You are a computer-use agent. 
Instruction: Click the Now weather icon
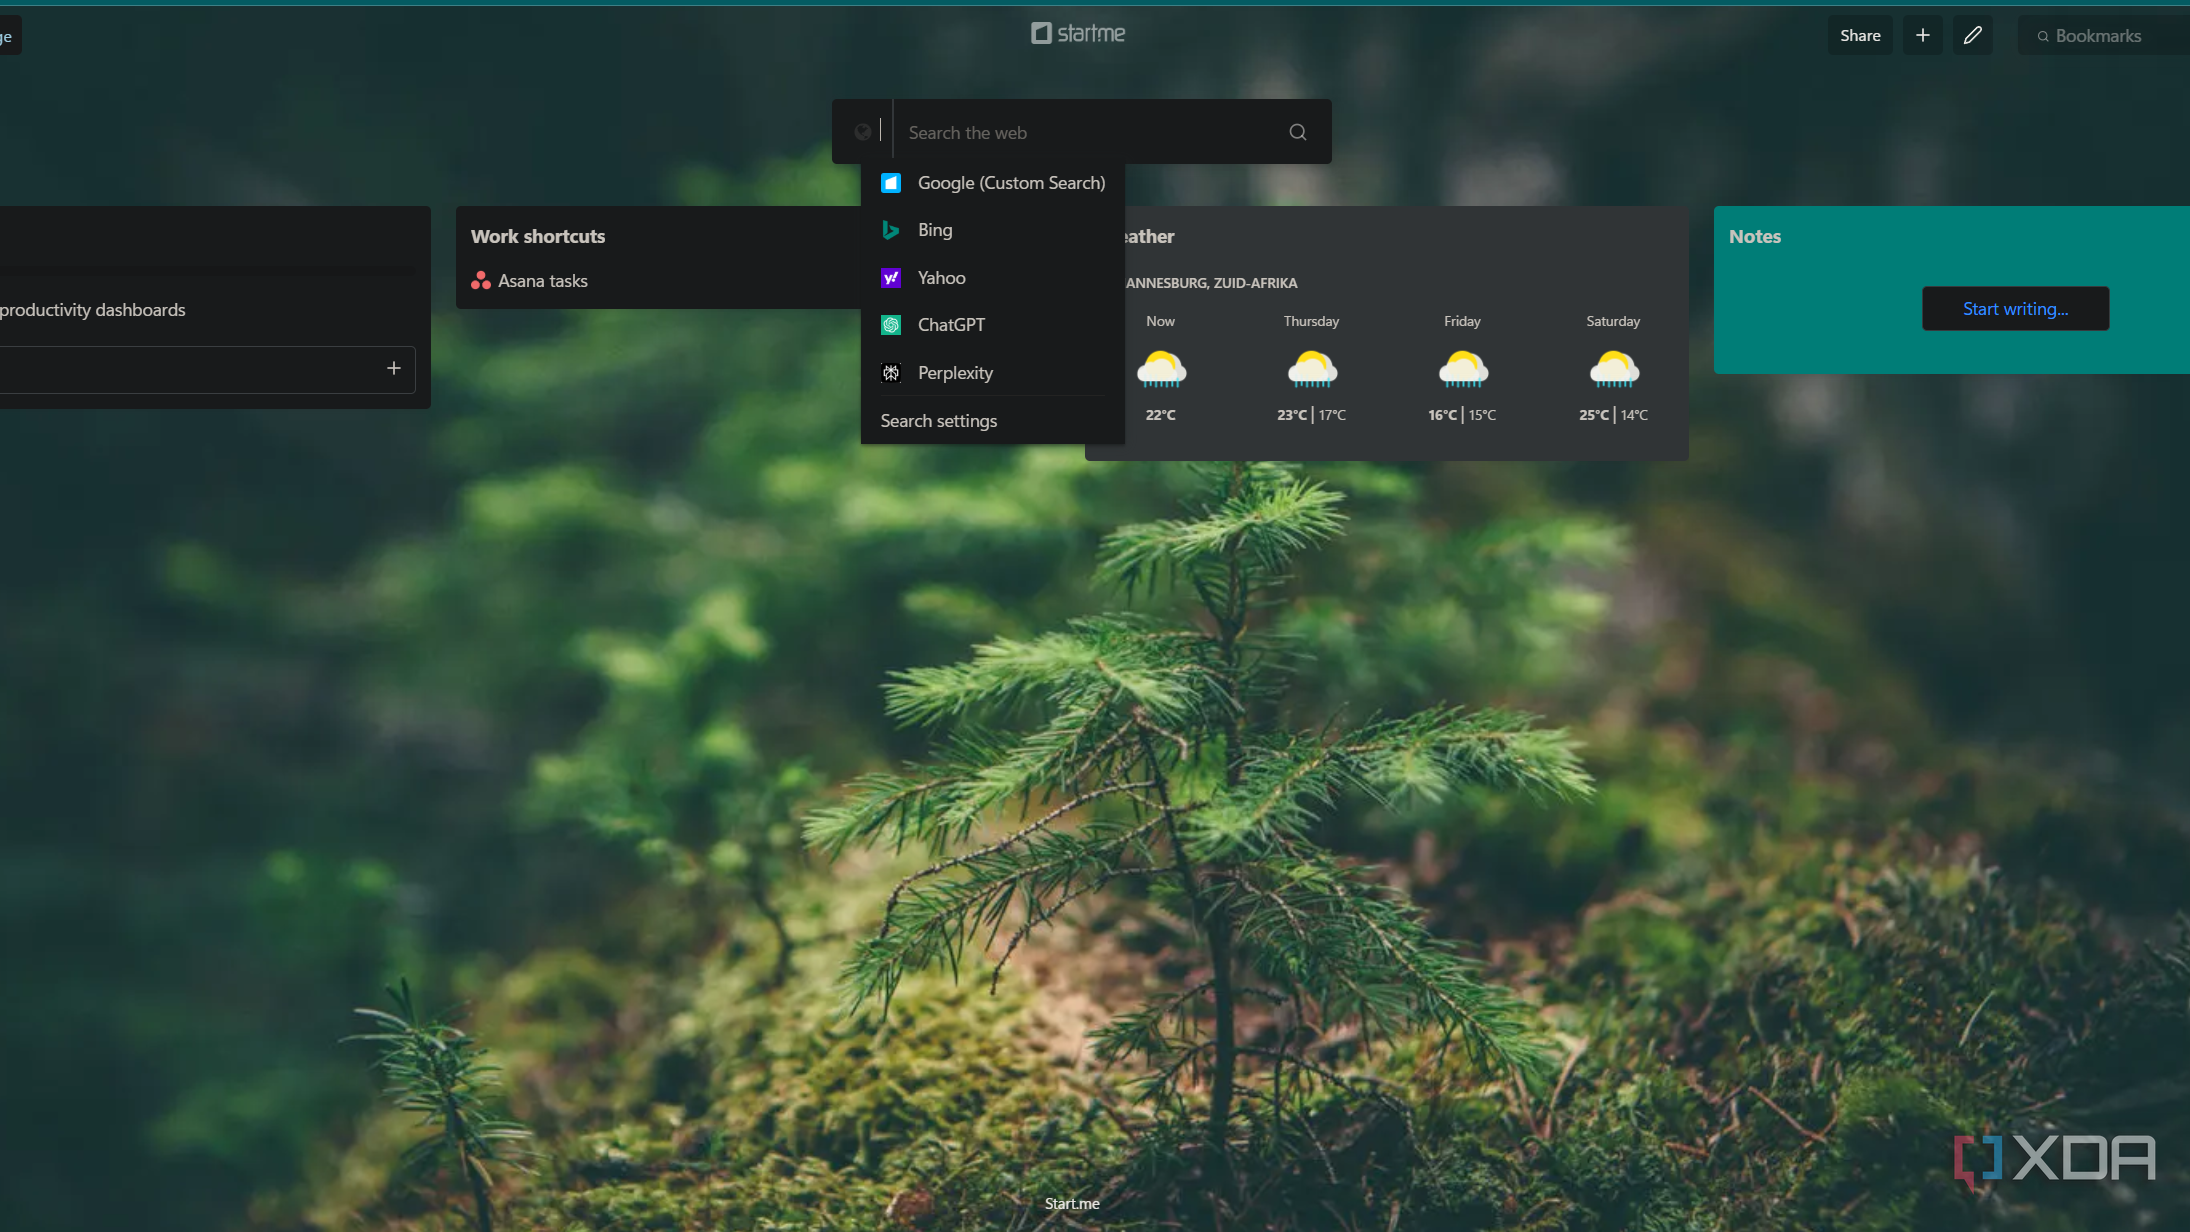click(1161, 369)
